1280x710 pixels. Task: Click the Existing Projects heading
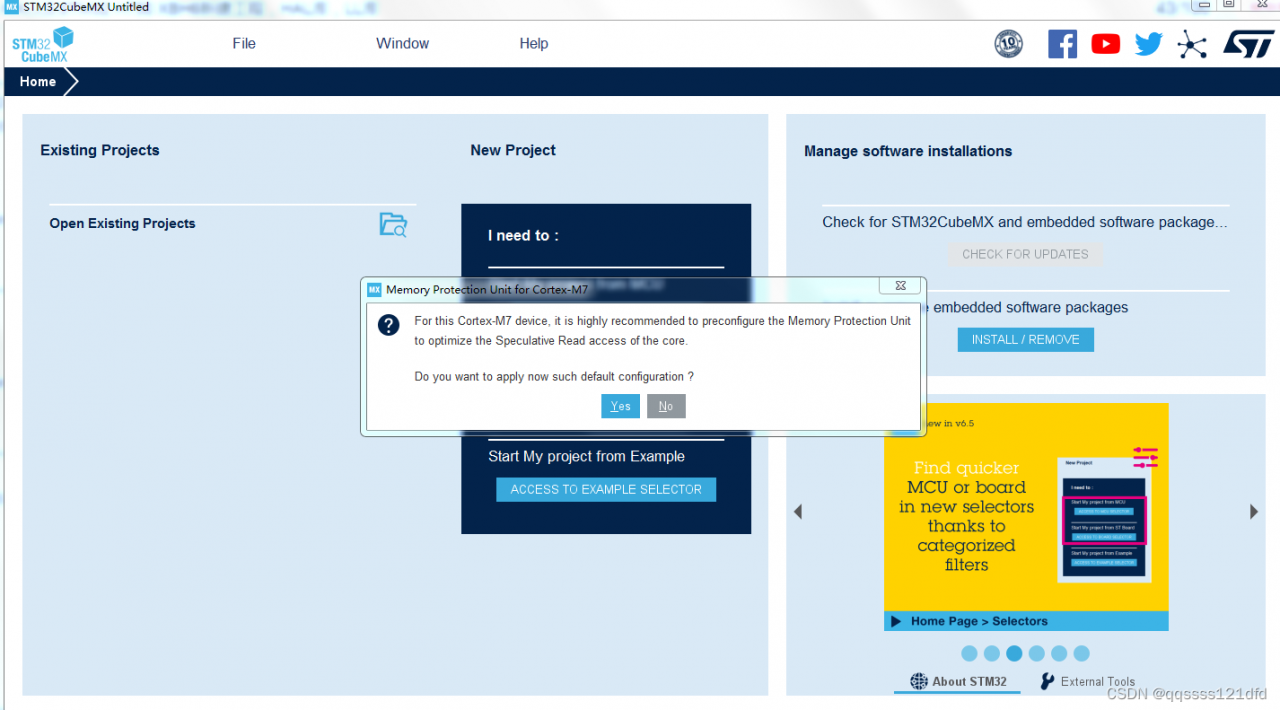pos(100,150)
